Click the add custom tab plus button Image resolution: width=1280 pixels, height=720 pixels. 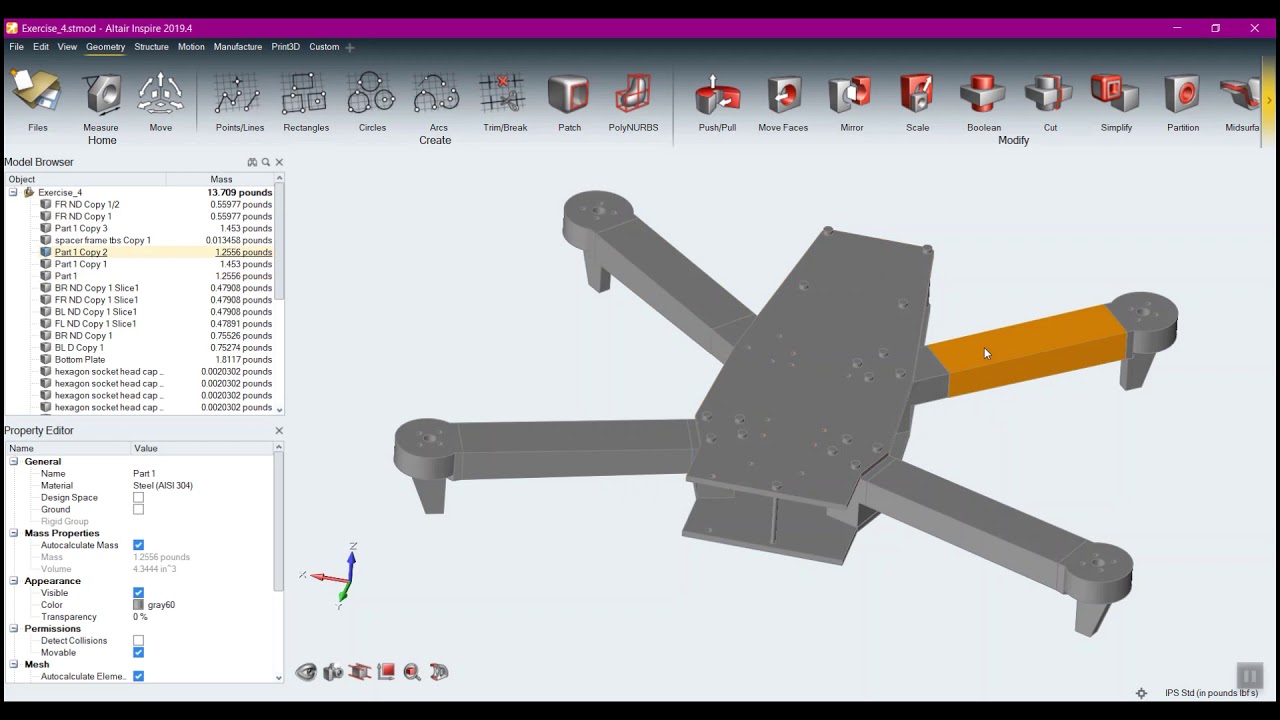(x=350, y=47)
